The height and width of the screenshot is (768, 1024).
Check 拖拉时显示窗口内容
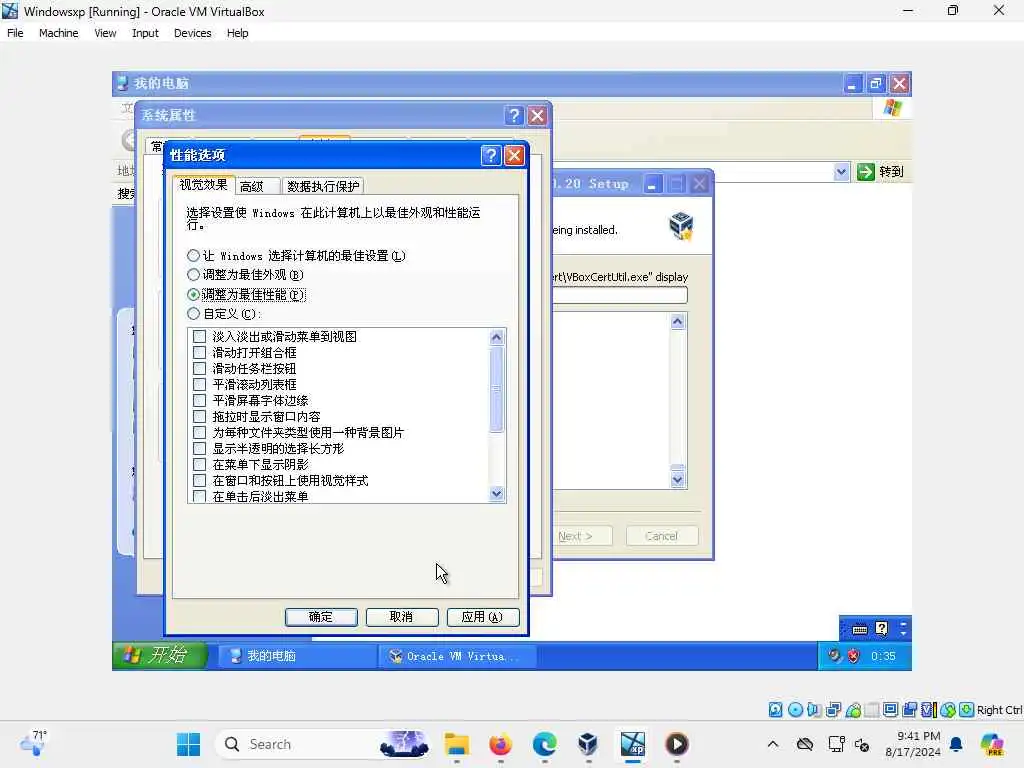[200, 417]
